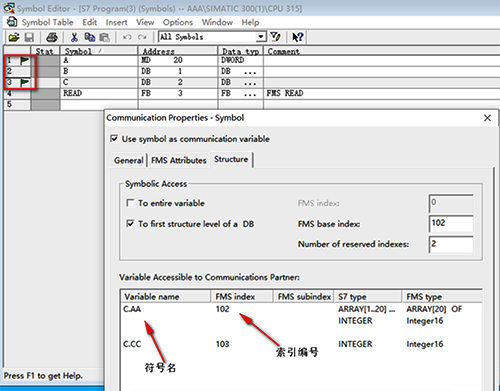Click the Paste clipboard icon
Screen dimensions: 500x391
click(105, 37)
